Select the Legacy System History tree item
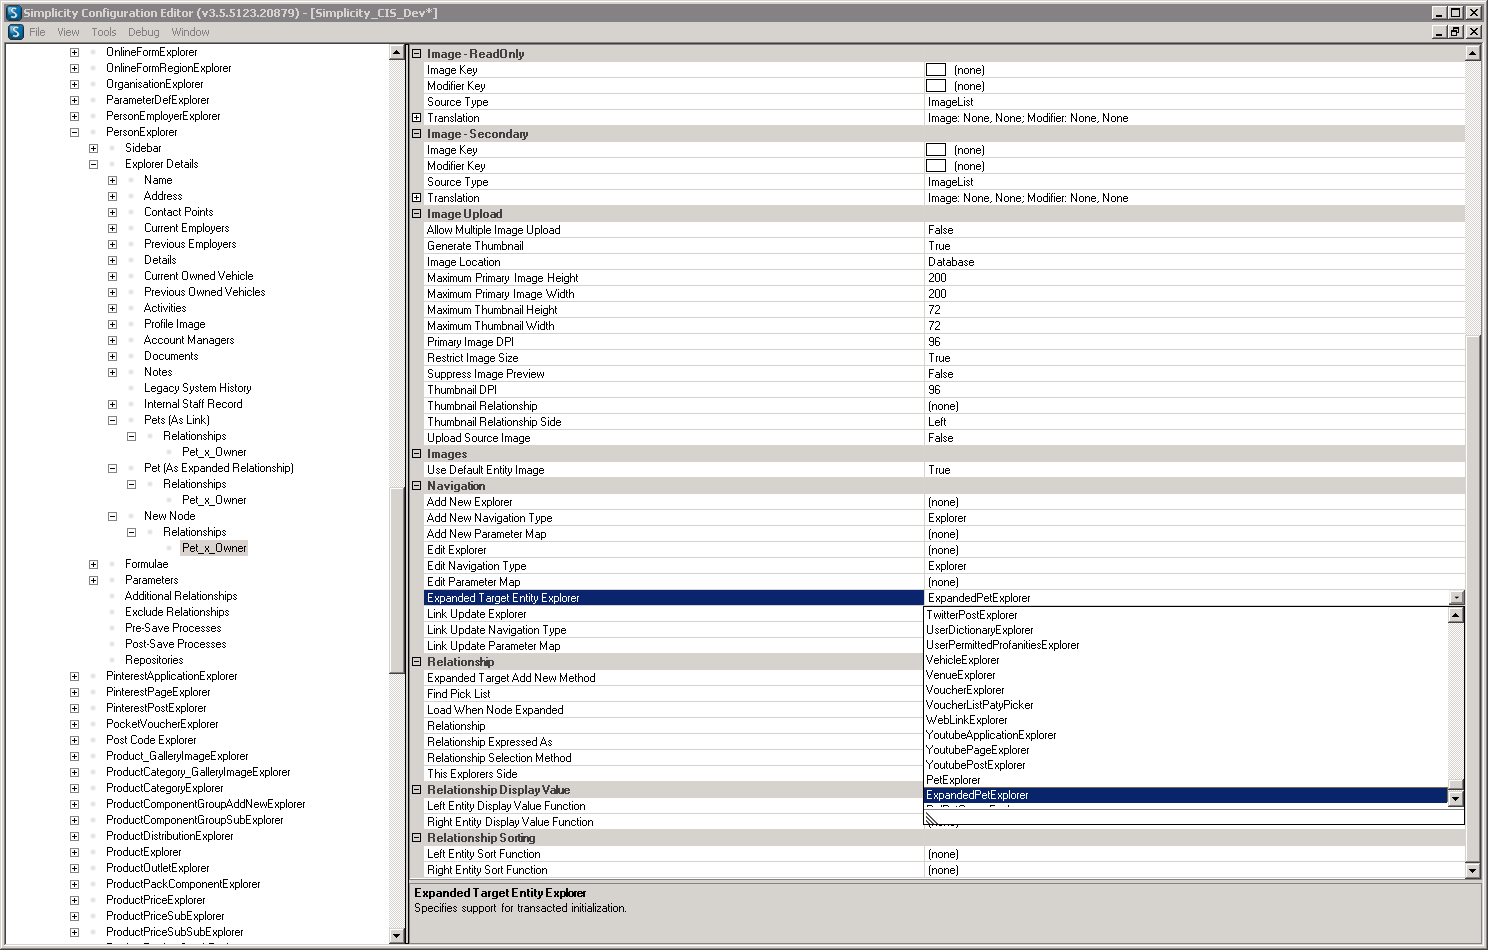 coord(197,388)
